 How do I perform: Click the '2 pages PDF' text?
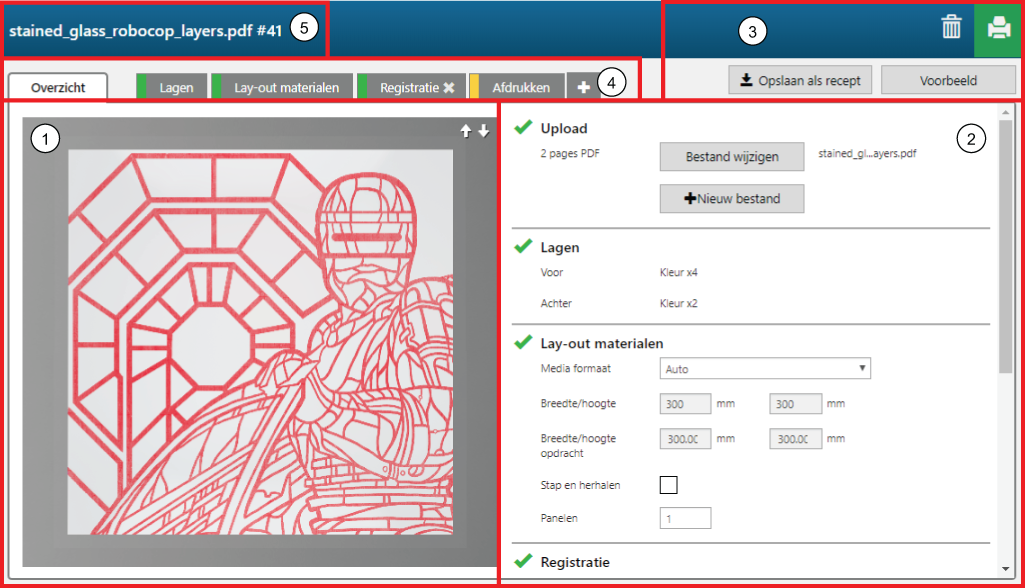[570, 153]
